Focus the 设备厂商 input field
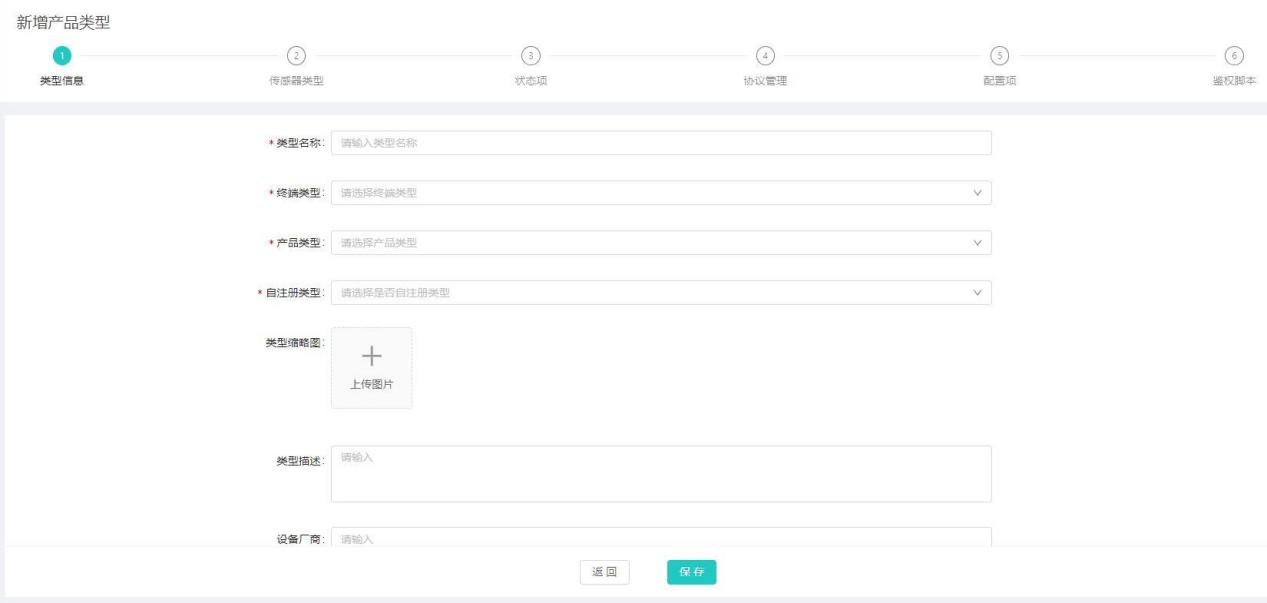The image size is (1267, 603). 660,538
